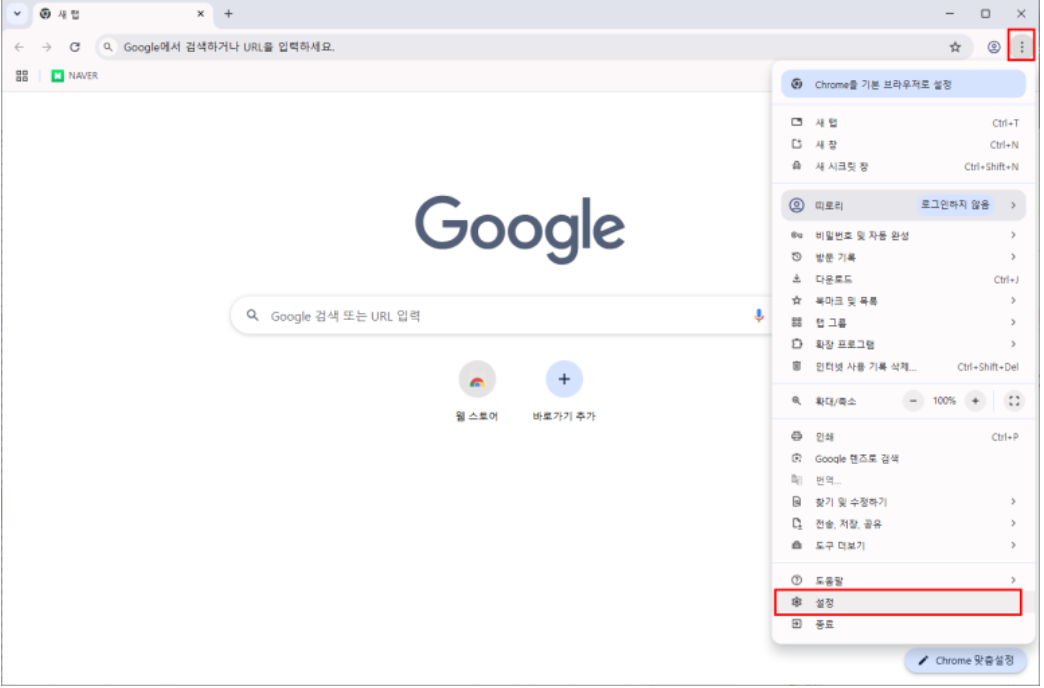Select Google 렌즈로 검색 icon

point(796,458)
